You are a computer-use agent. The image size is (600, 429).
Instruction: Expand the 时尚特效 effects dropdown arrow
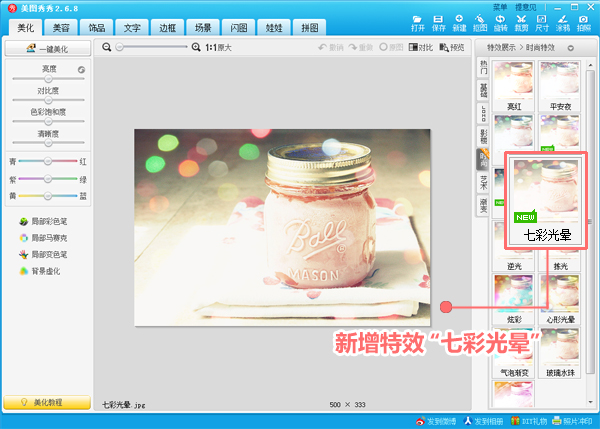point(570,47)
